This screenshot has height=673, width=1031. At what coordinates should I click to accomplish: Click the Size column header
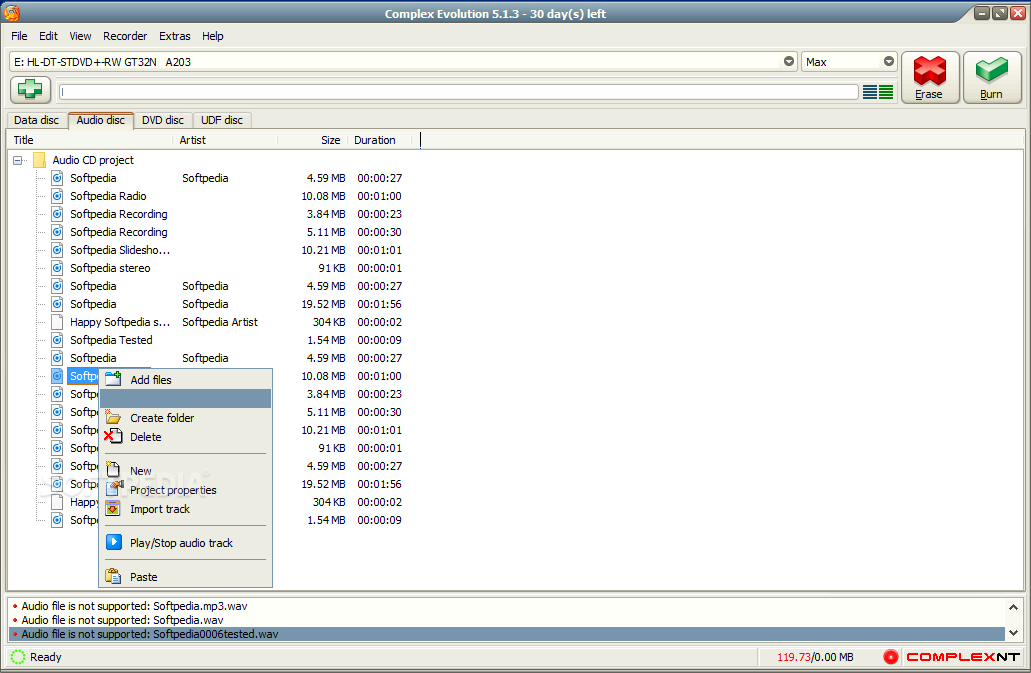(x=312, y=140)
